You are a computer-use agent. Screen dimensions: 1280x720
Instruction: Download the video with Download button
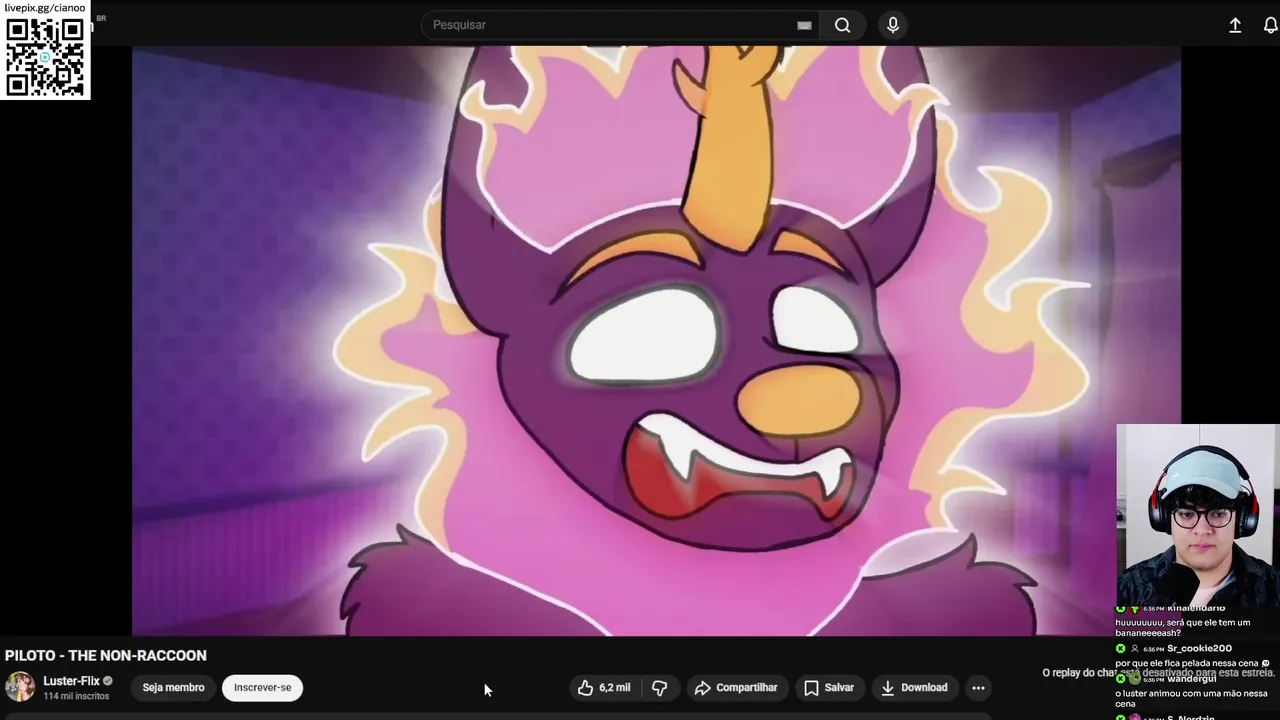914,688
